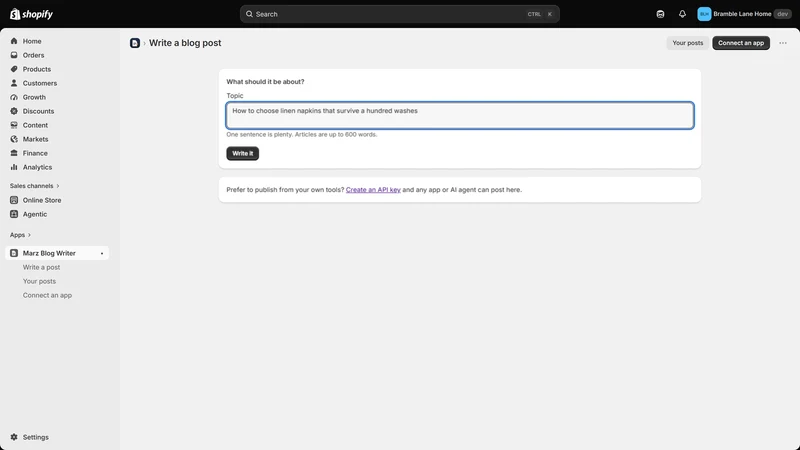Go to Your posts submenu item
Screen dimensions: 800x450
point(39,281)
